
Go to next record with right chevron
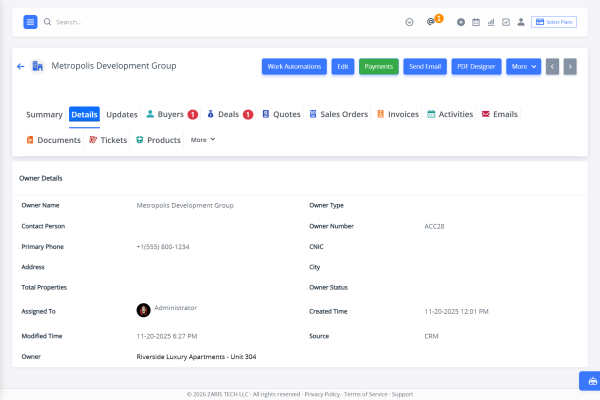pos(570,67)
